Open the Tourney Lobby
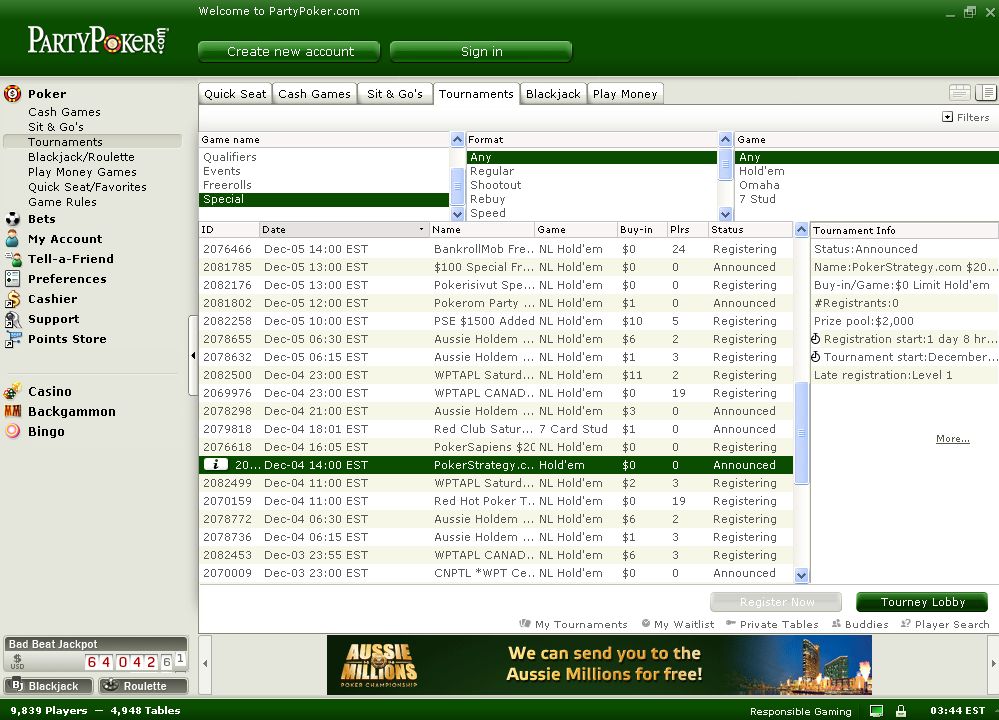This screenshot has width=999, height=720. (x=922, y=601)
